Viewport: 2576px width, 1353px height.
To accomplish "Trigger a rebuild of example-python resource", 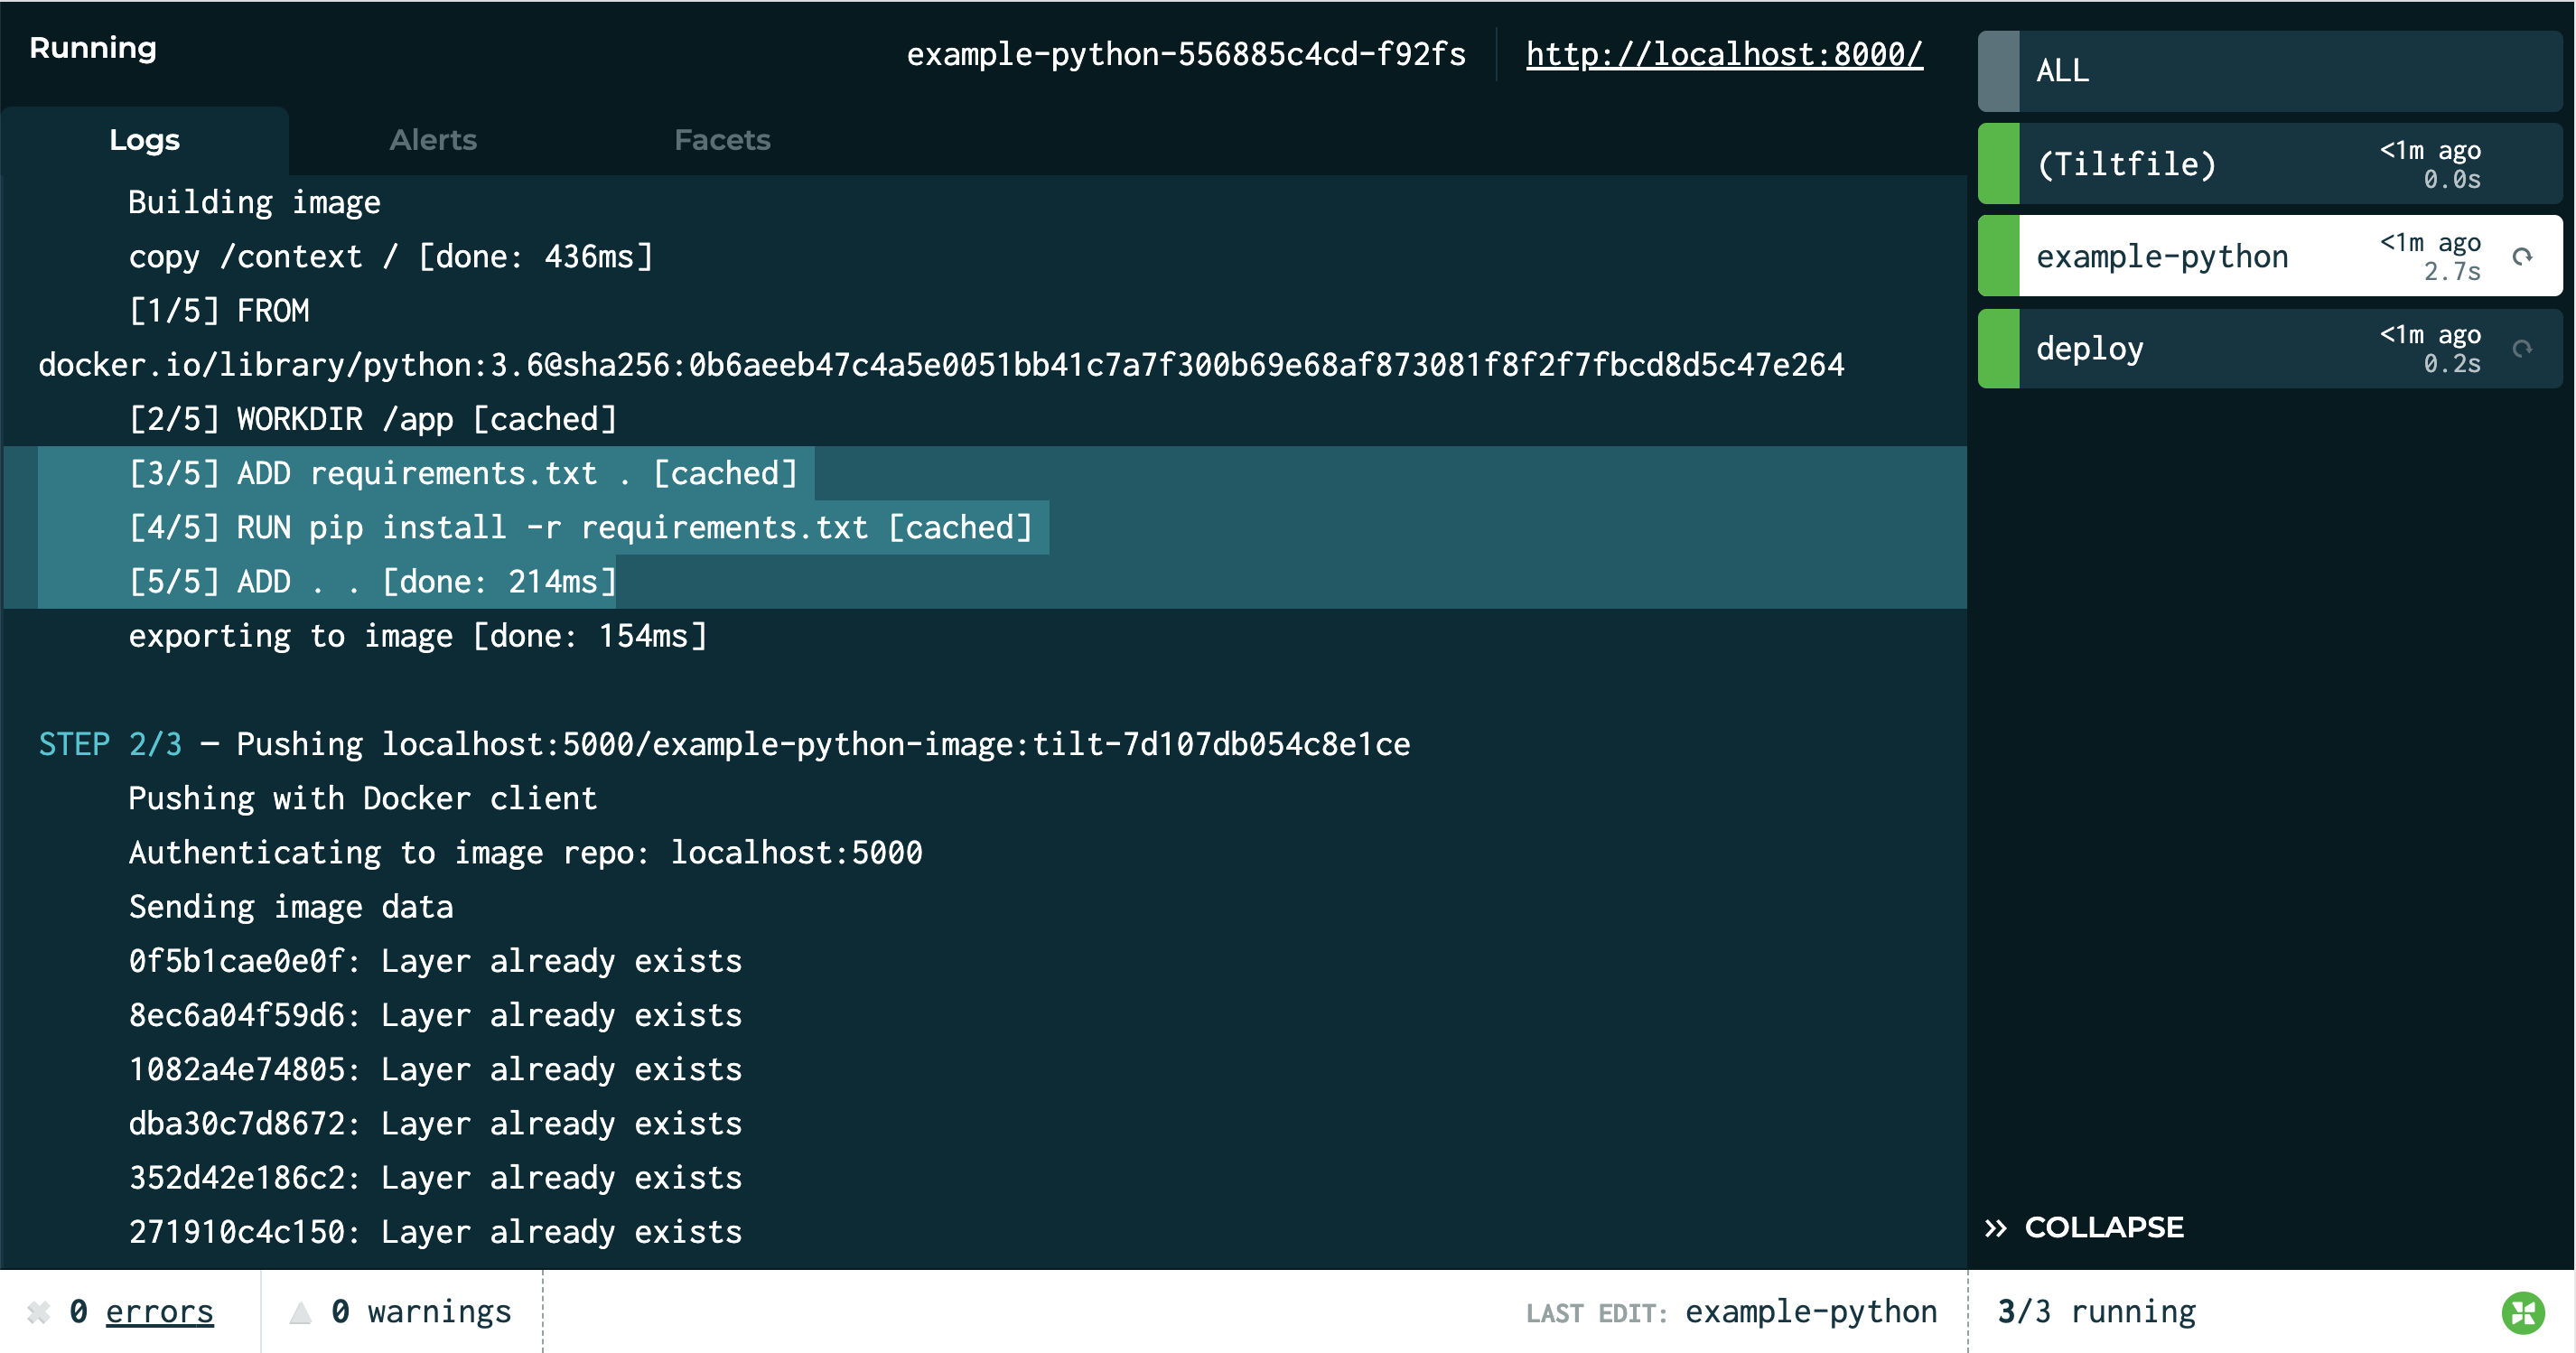I will coord(2521,255).
